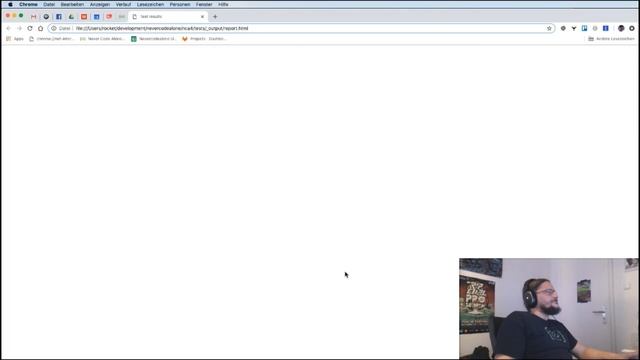Open a new browser tab
Screen dimensions: 640x360
(x=215, y=17)
